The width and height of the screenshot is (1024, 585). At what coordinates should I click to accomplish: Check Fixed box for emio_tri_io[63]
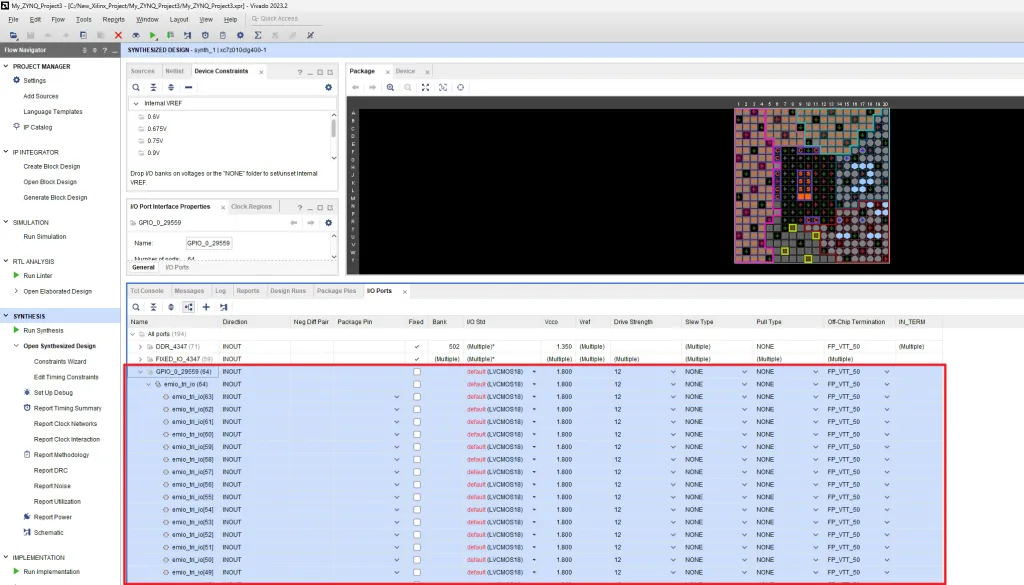pos(417,397)
